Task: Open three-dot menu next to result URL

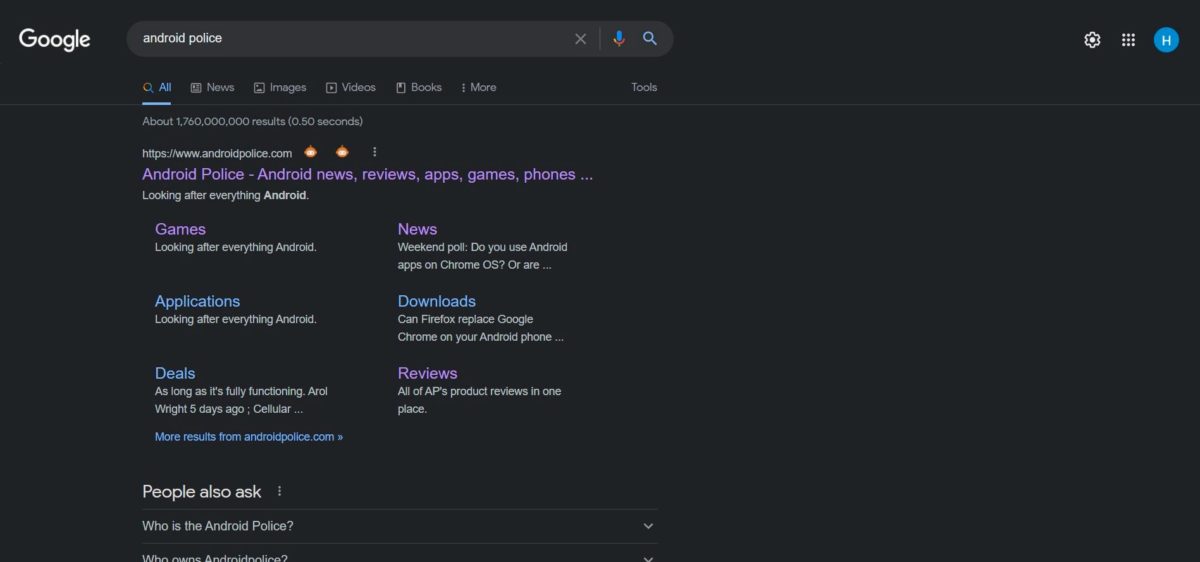Action: [x=375, y=152]
